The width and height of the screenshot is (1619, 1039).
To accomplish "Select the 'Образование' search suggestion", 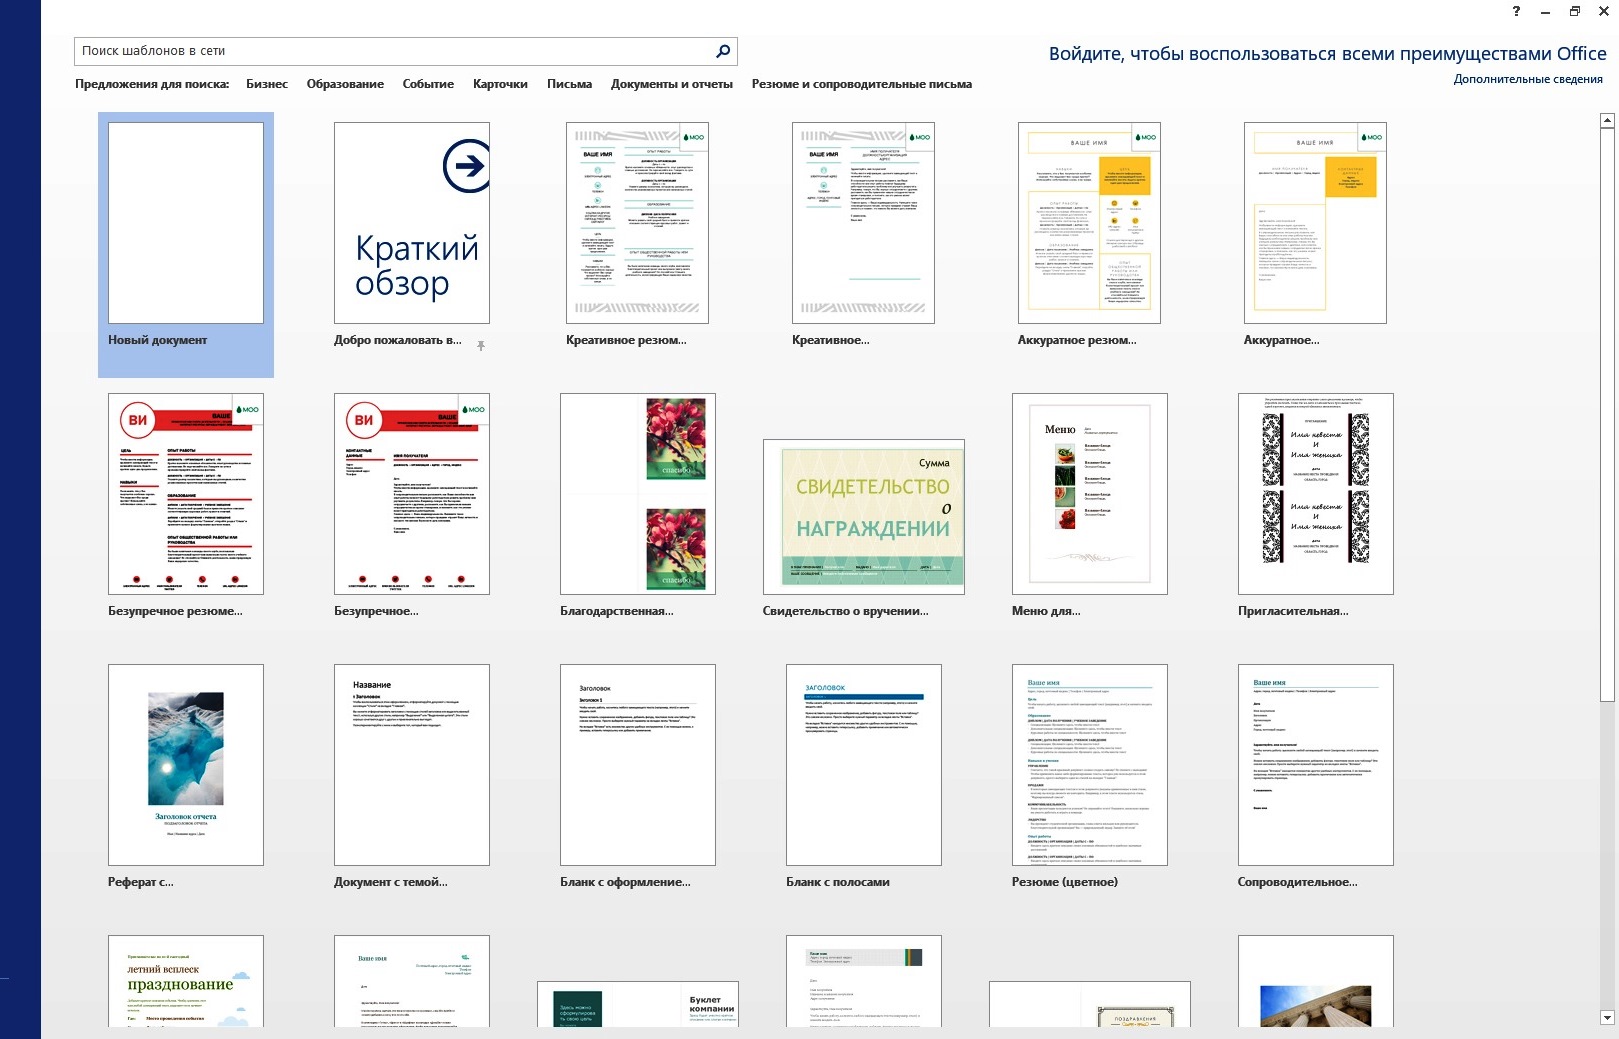I will (345, 84).
